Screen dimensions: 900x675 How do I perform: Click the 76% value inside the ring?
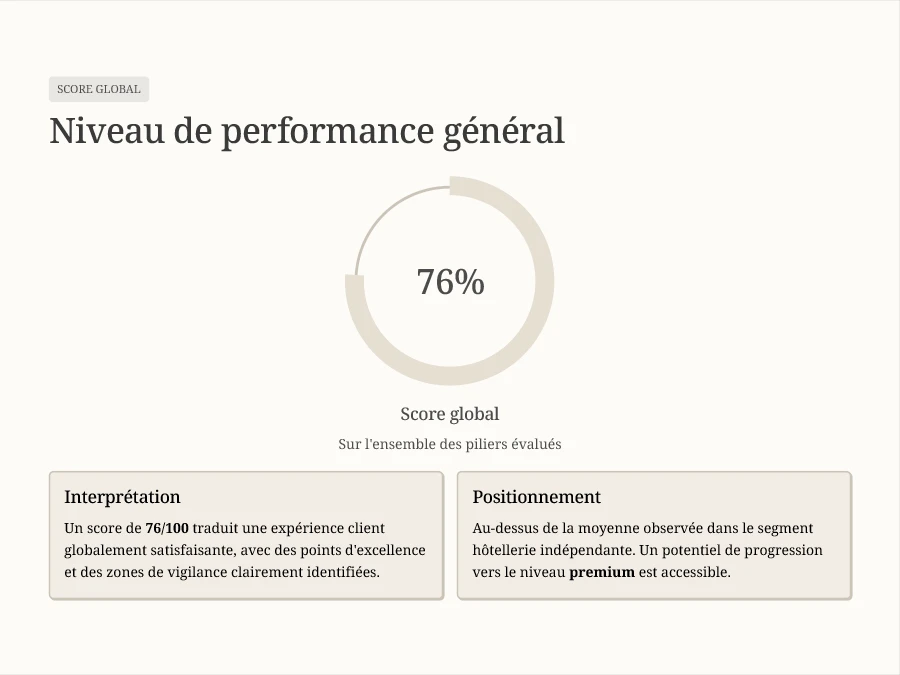click(450, 283)
